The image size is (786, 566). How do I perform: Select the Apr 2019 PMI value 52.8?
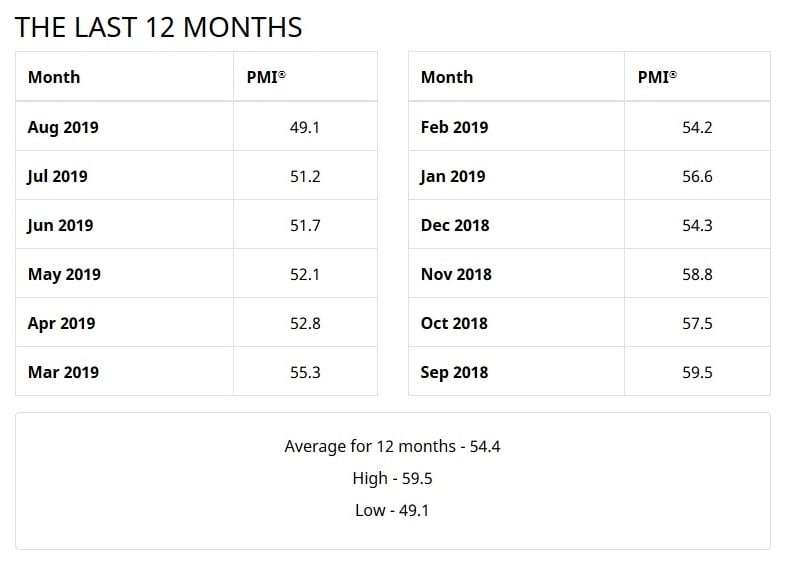305,323
